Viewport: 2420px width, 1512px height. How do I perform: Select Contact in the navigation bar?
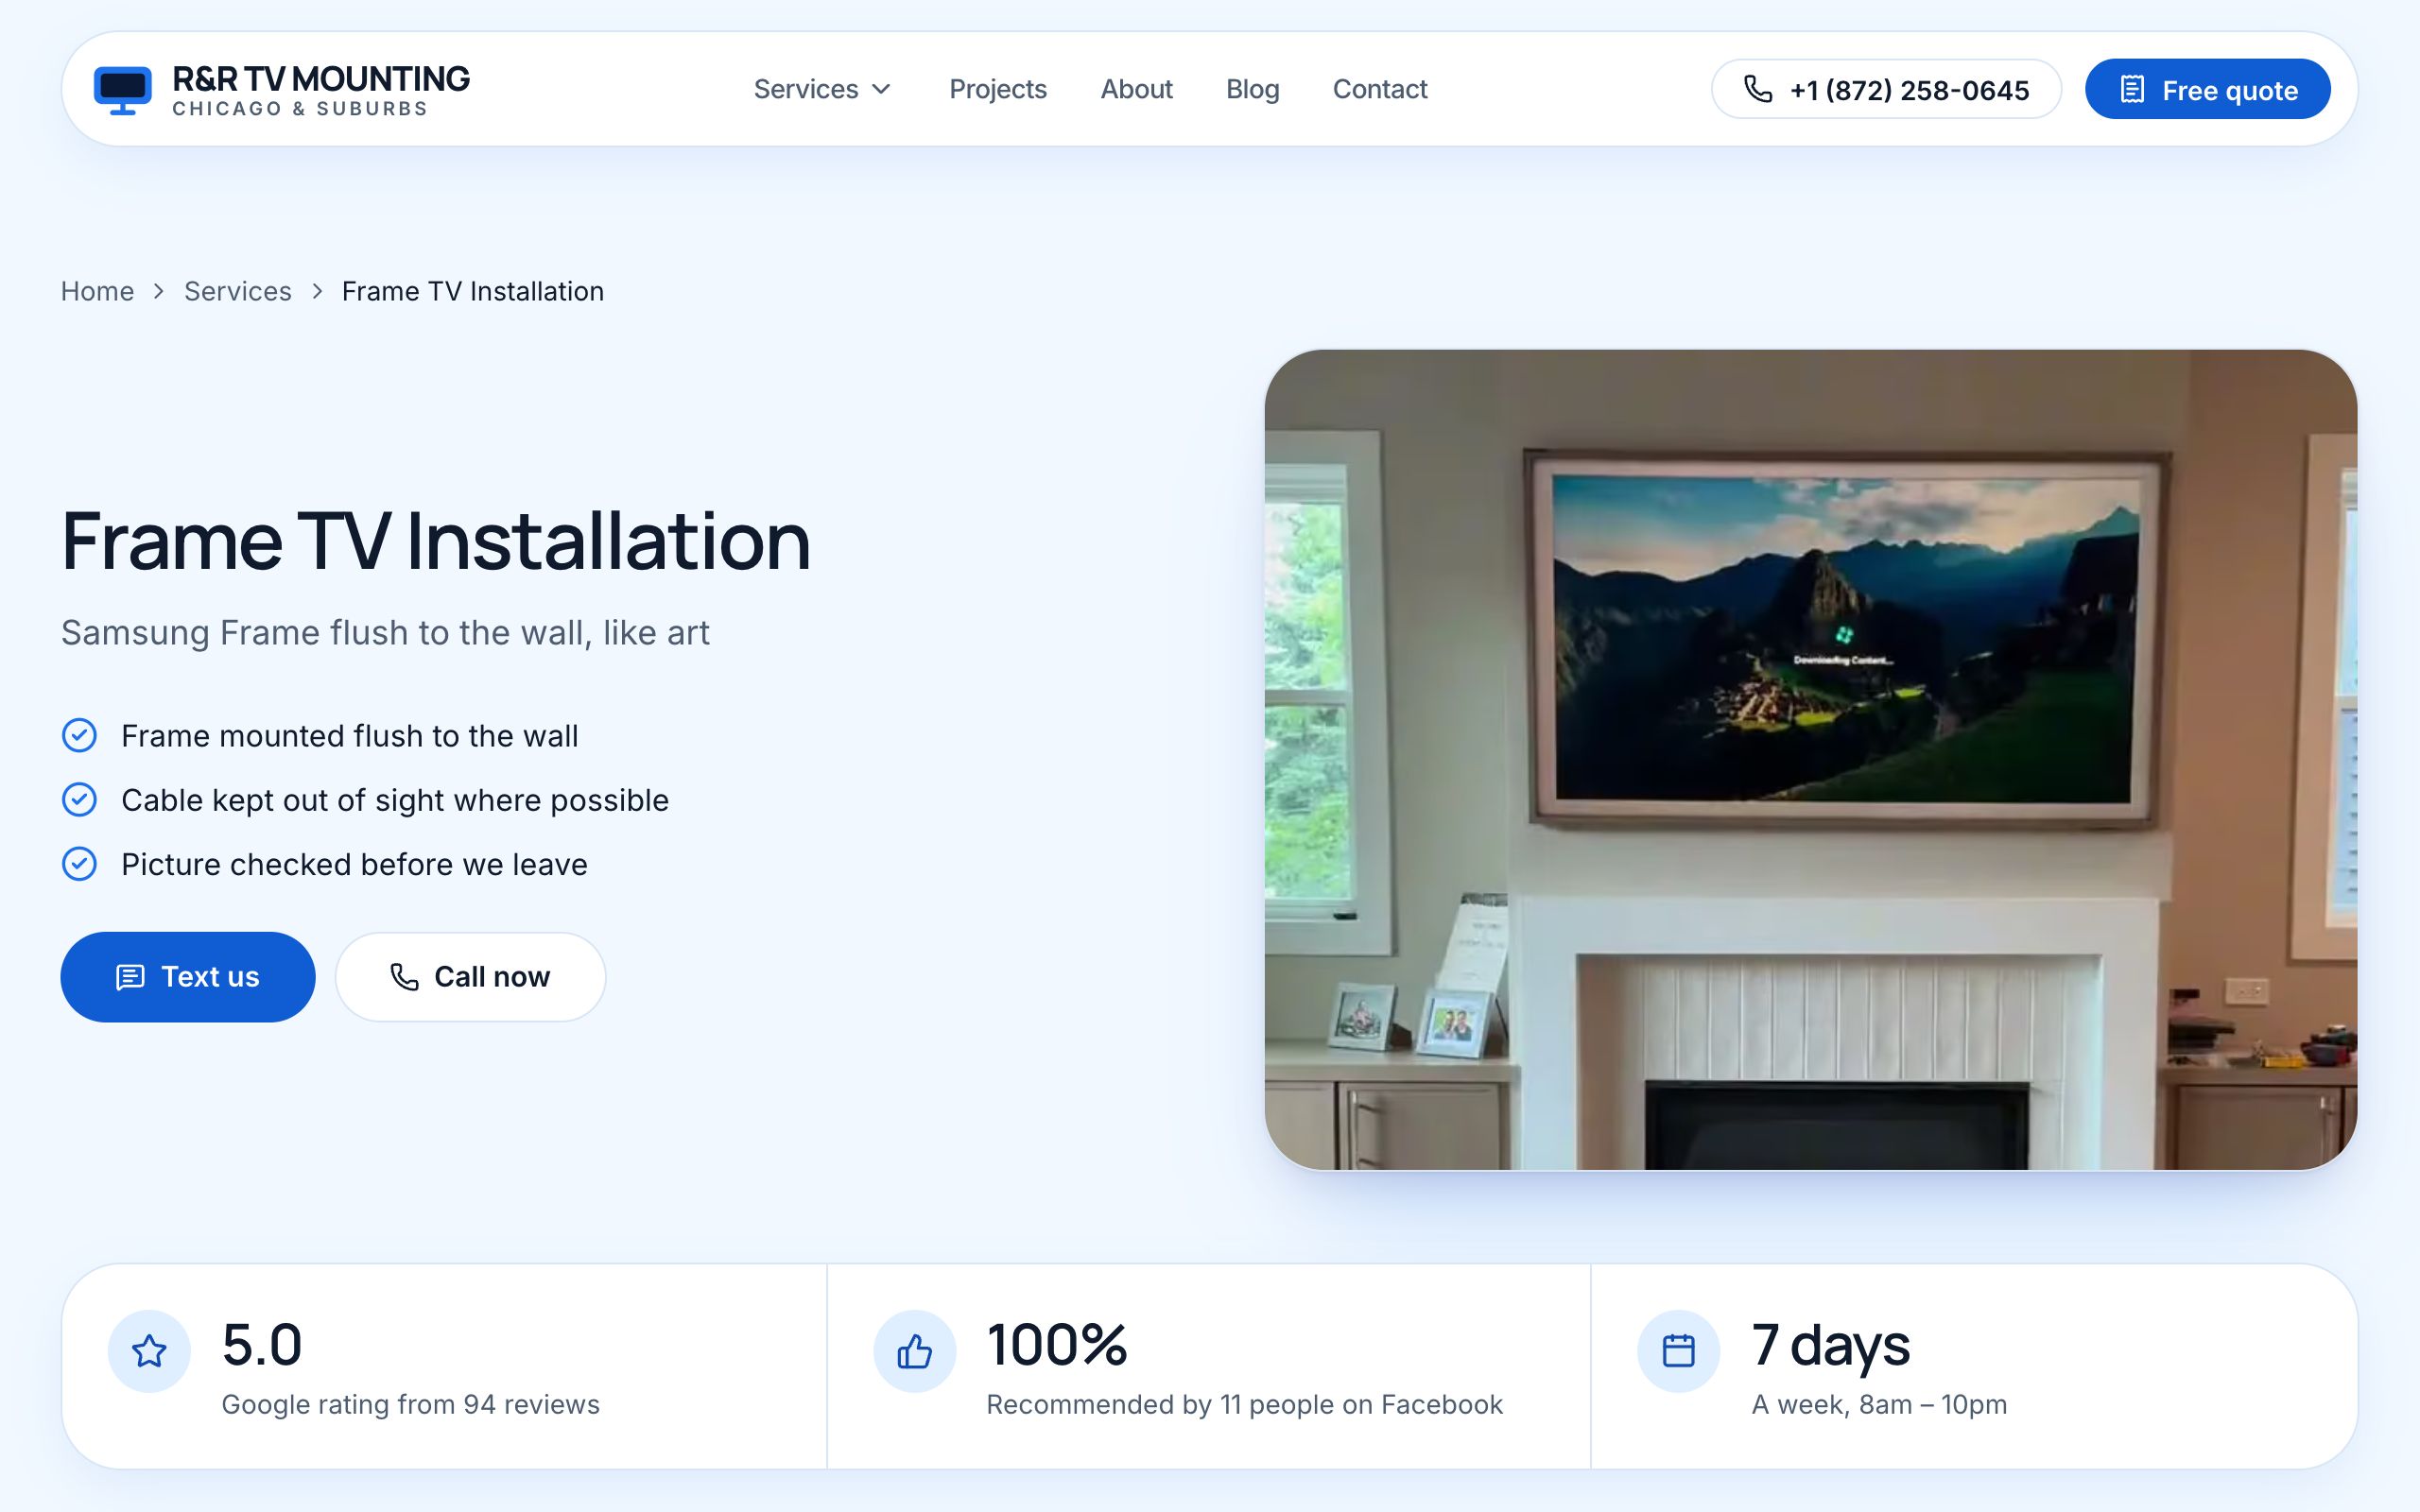coord(1379,89)
